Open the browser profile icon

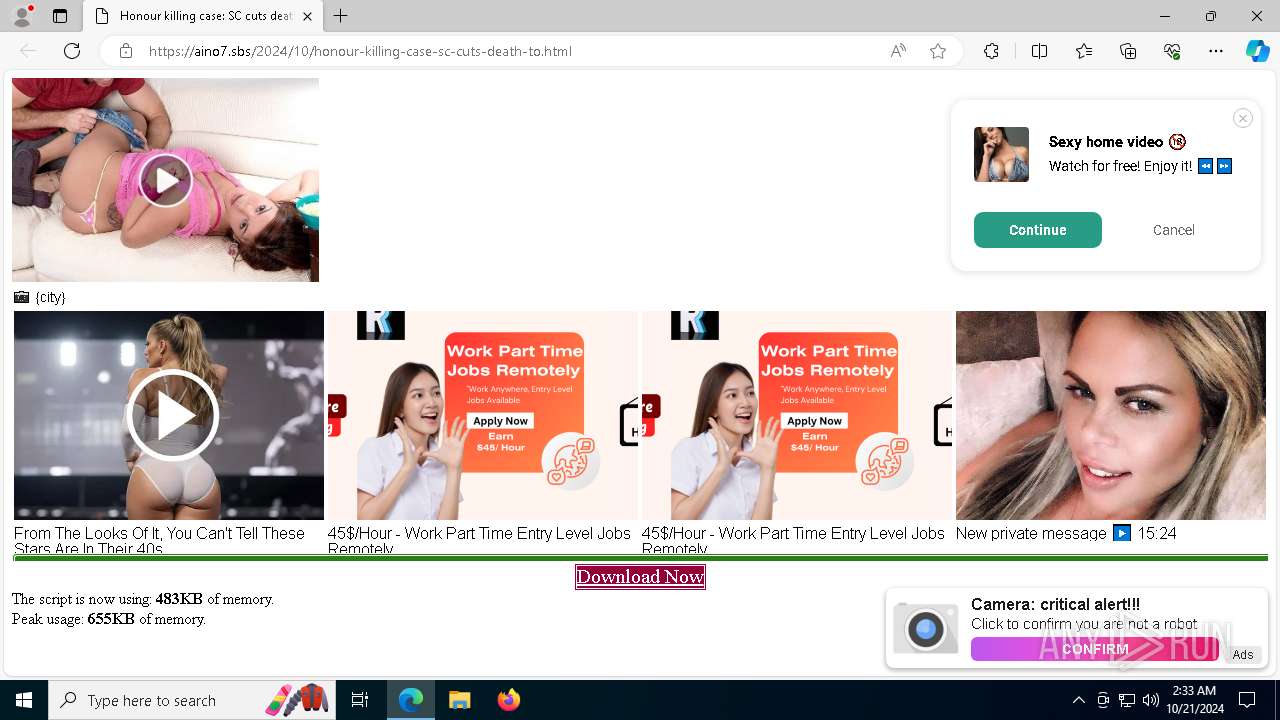tap(22, 16)
